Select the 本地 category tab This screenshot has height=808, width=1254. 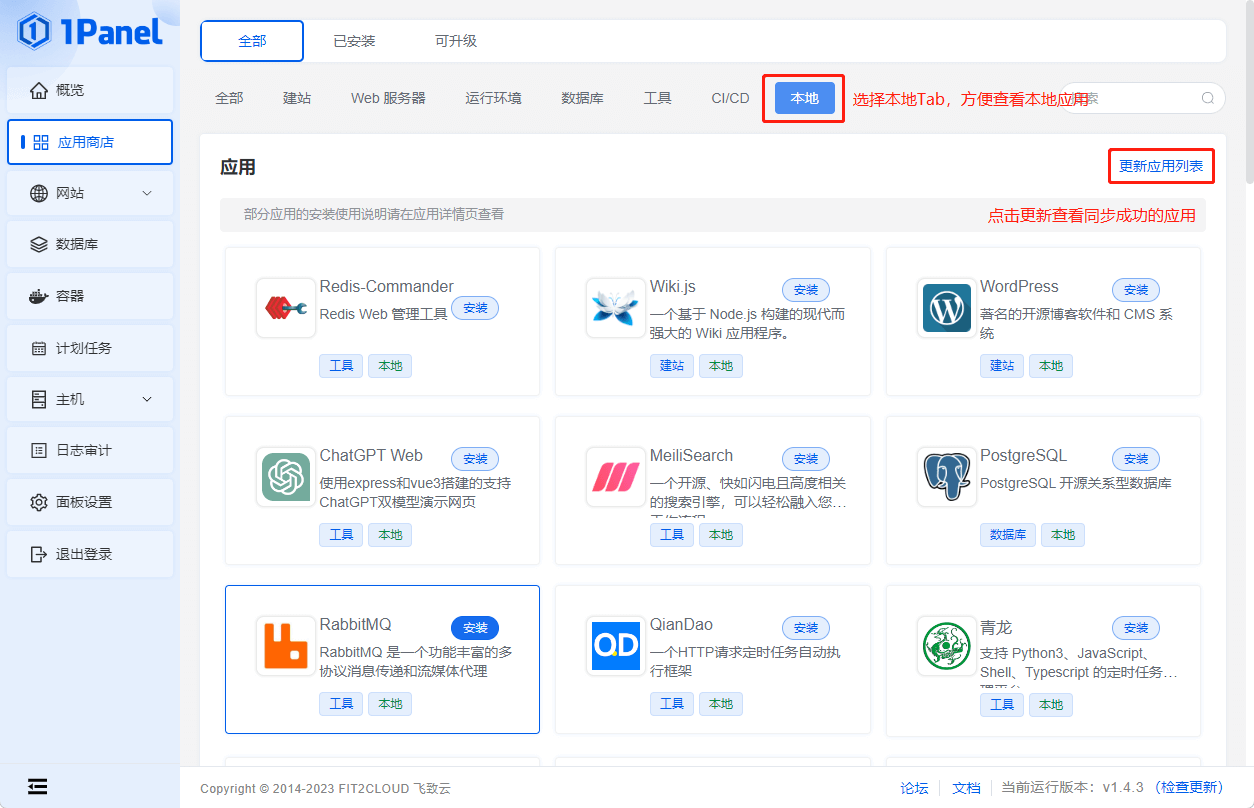tap(804, 98)
